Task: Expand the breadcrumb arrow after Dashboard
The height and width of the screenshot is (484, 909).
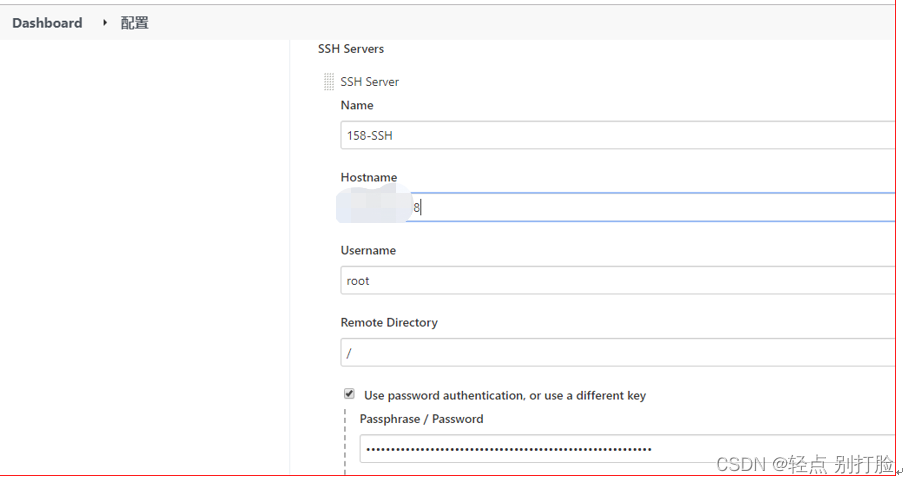Action: [x=104, y=22]
